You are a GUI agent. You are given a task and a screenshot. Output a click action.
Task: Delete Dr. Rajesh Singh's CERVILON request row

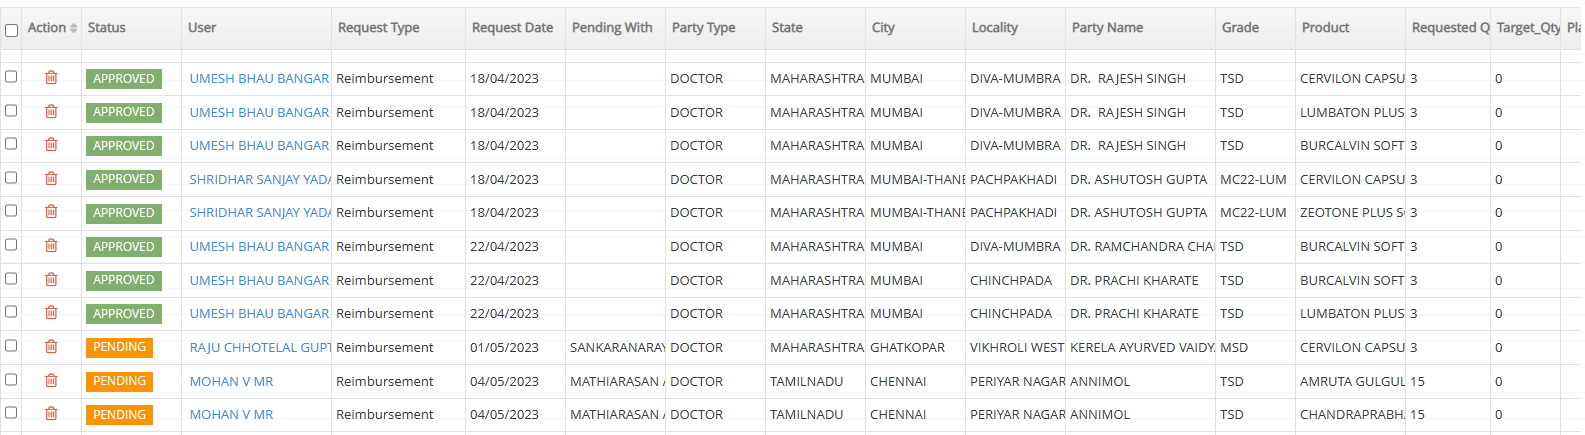coord(51,78)
